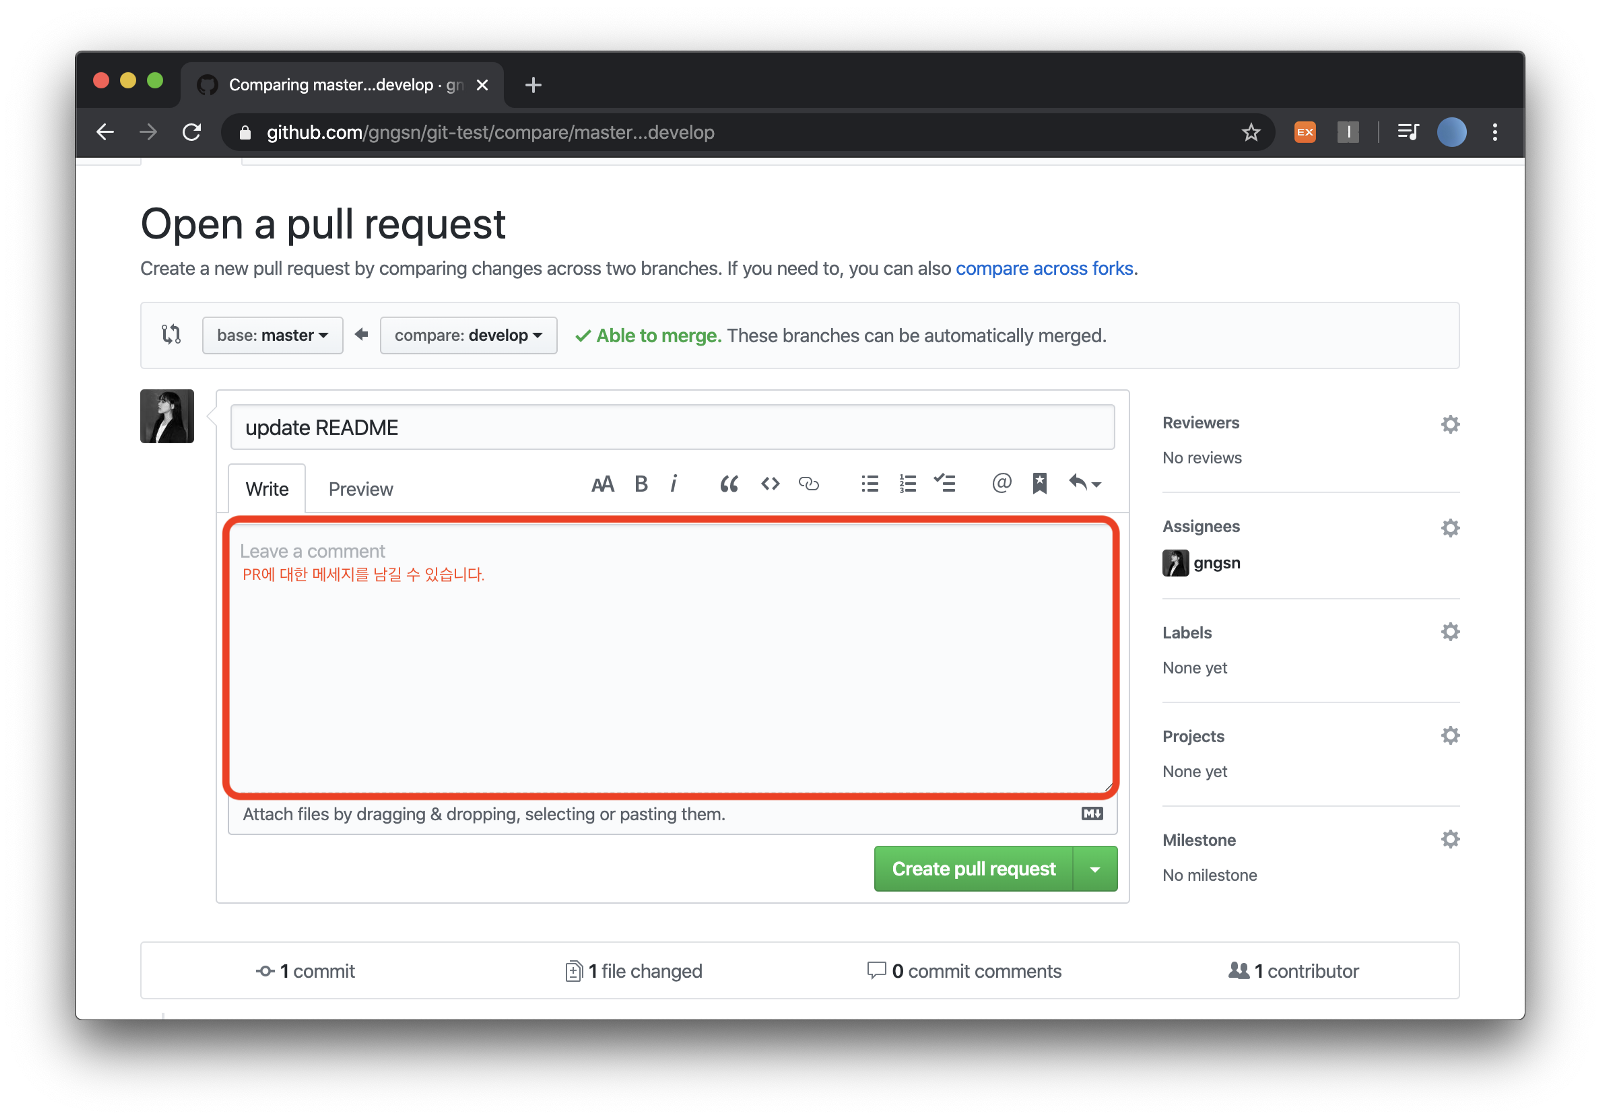Click the orange EX extension icon

[1305, 132]
